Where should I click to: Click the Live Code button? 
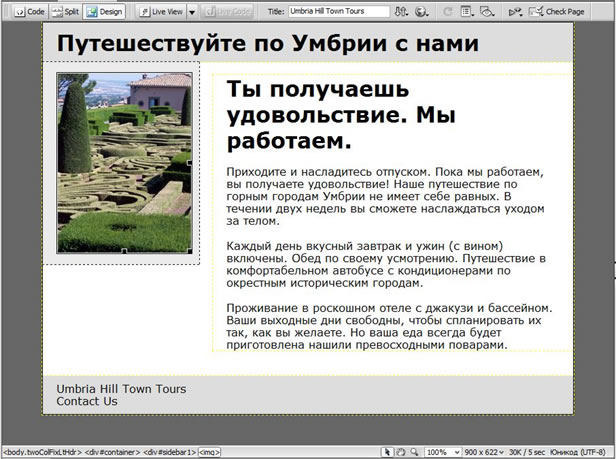tap(227, 12)
